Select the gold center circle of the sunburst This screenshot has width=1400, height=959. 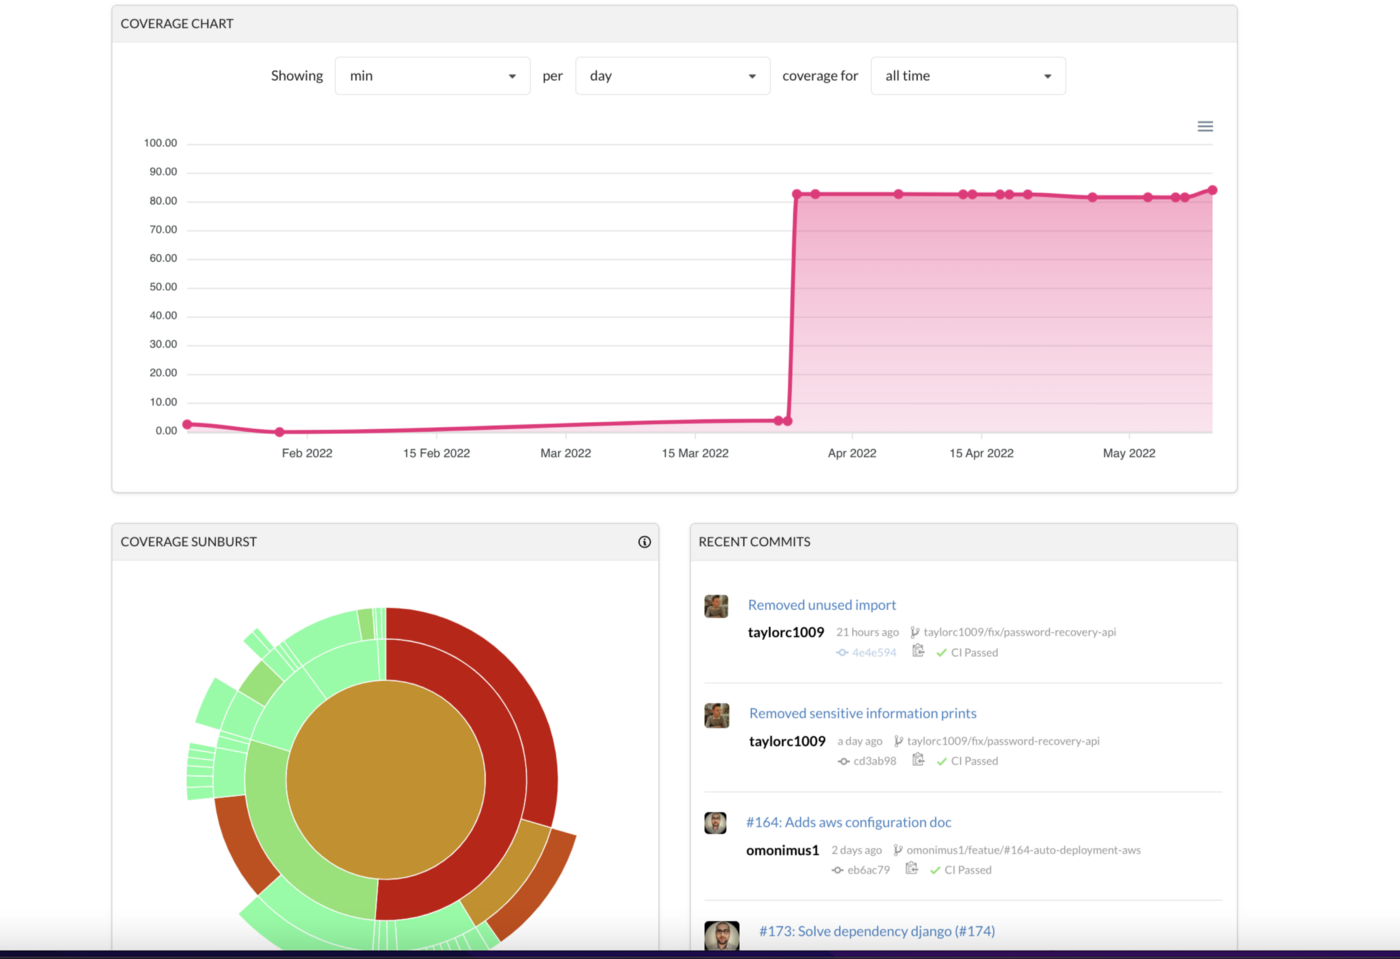[x=385, y=780]
